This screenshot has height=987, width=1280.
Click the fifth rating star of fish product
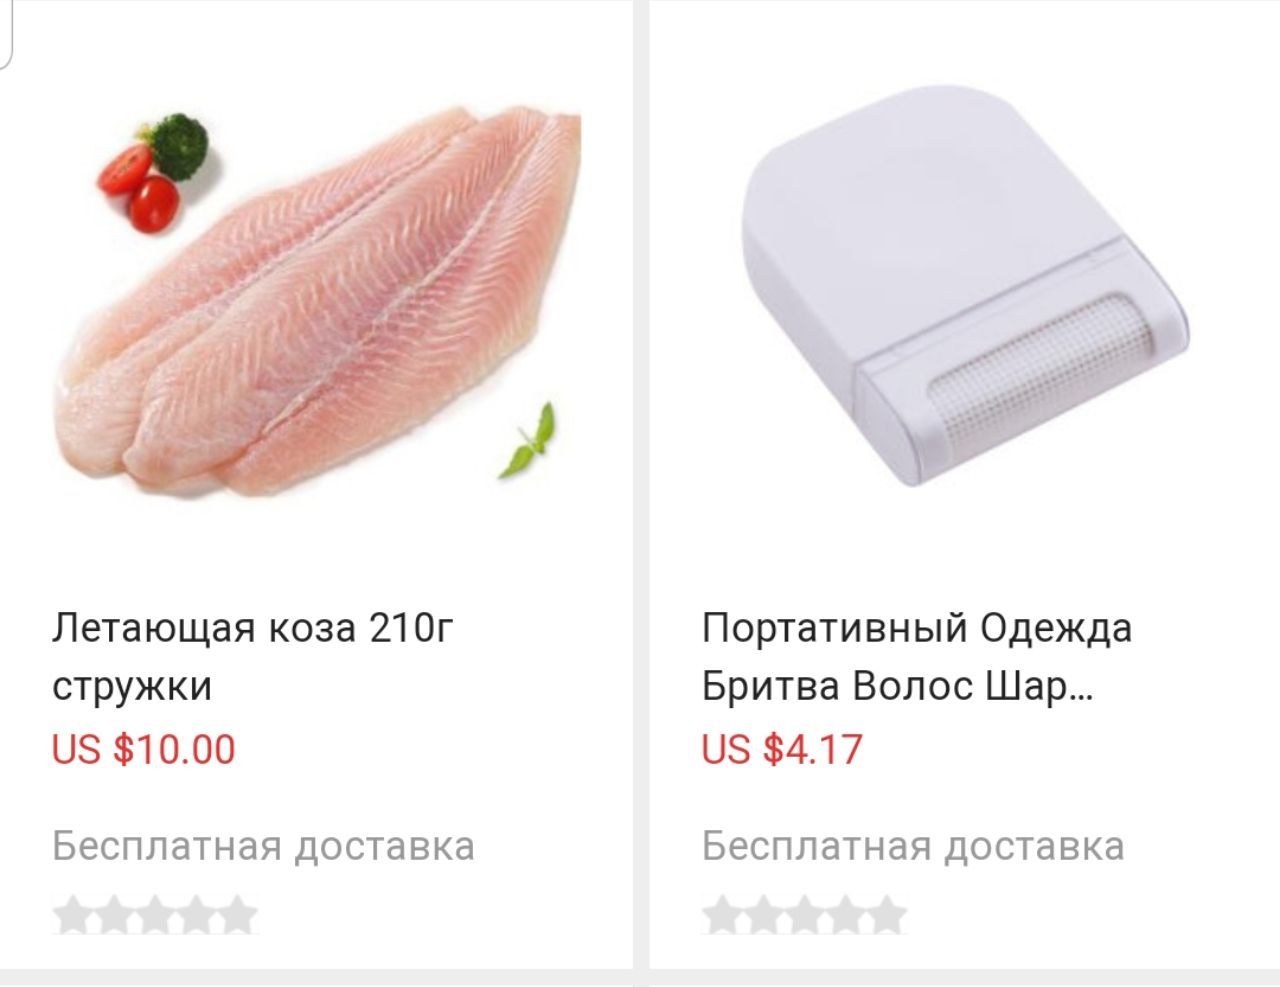[238, 916]
